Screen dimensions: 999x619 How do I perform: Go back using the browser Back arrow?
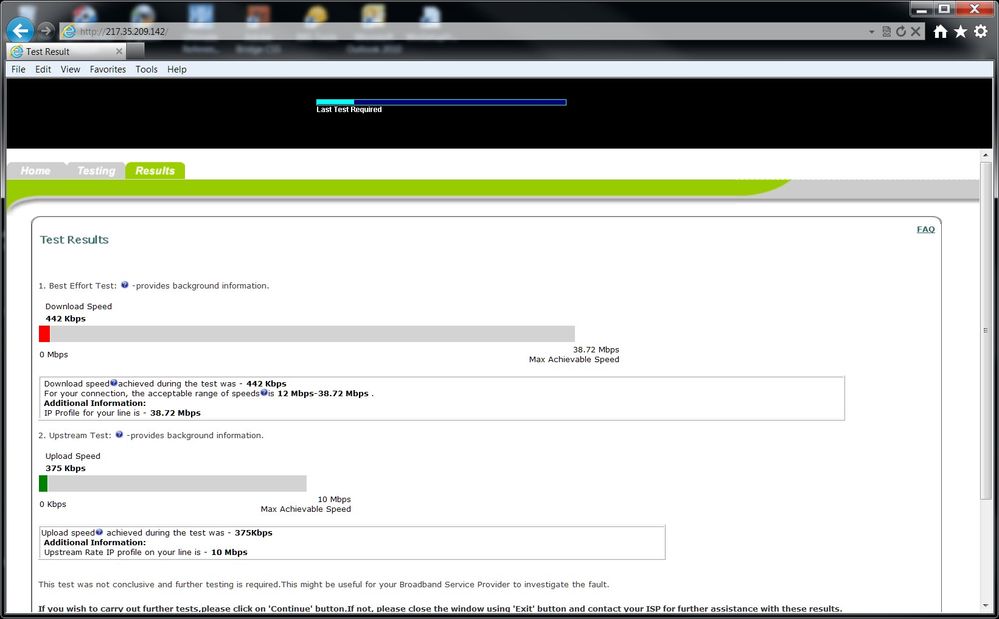click(x=20, y=30)
